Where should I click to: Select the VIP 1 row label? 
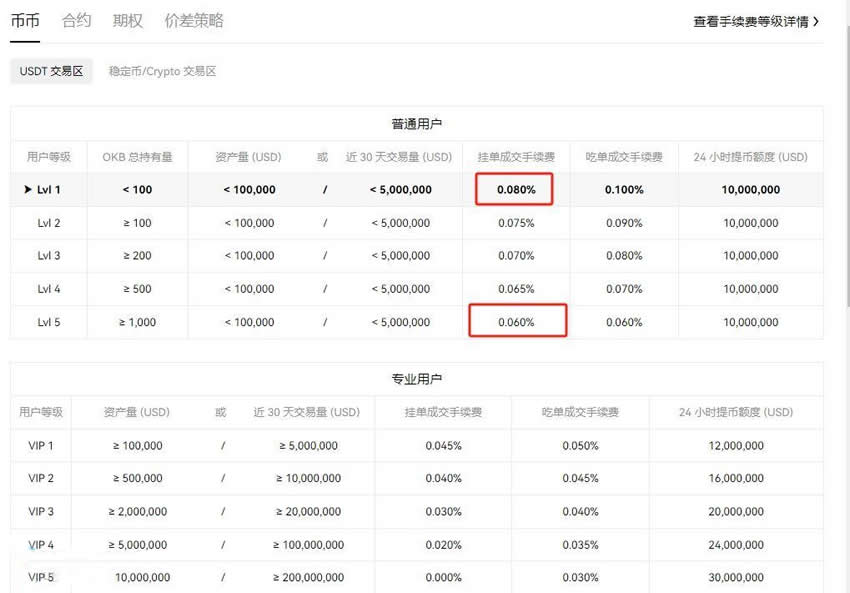coord(41,446)
